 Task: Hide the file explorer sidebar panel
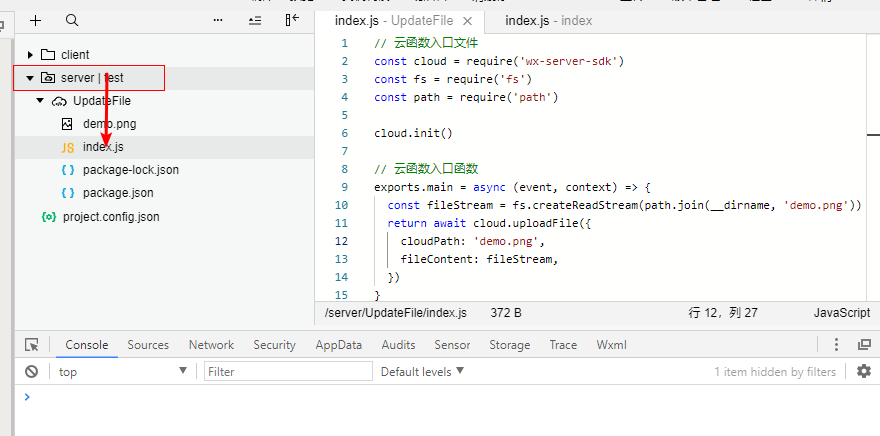(x=292, y=20)
